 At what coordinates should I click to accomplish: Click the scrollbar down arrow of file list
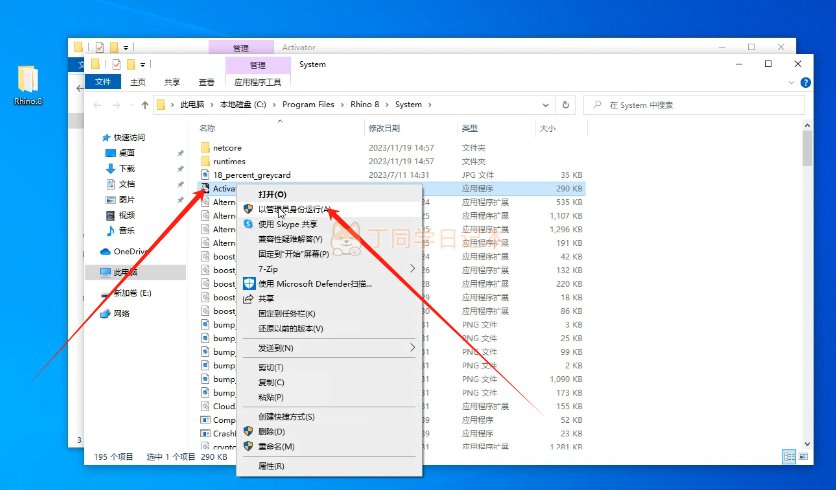807,444
